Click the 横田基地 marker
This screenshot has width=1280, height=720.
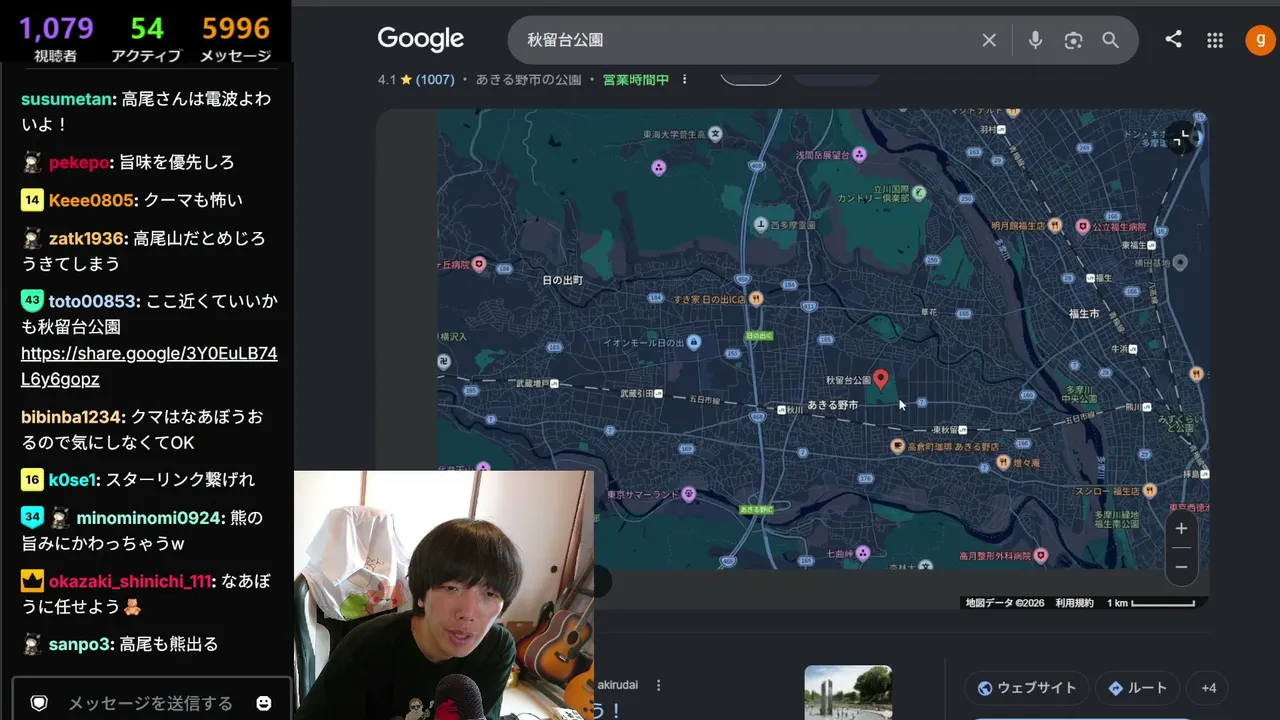click(x=1180, y=263)
